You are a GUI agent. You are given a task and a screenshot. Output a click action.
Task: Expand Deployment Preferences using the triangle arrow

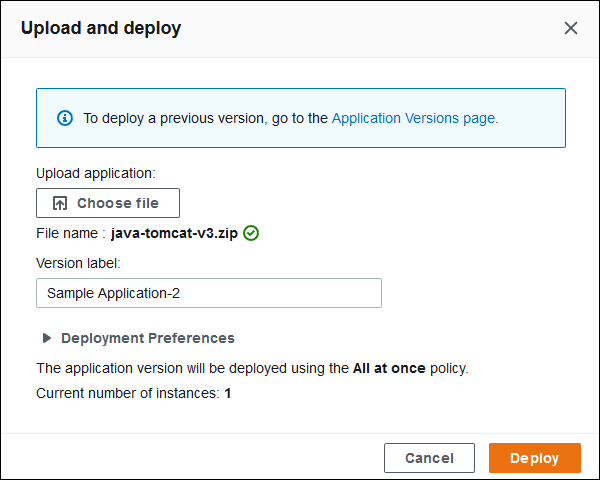(46, 338)
